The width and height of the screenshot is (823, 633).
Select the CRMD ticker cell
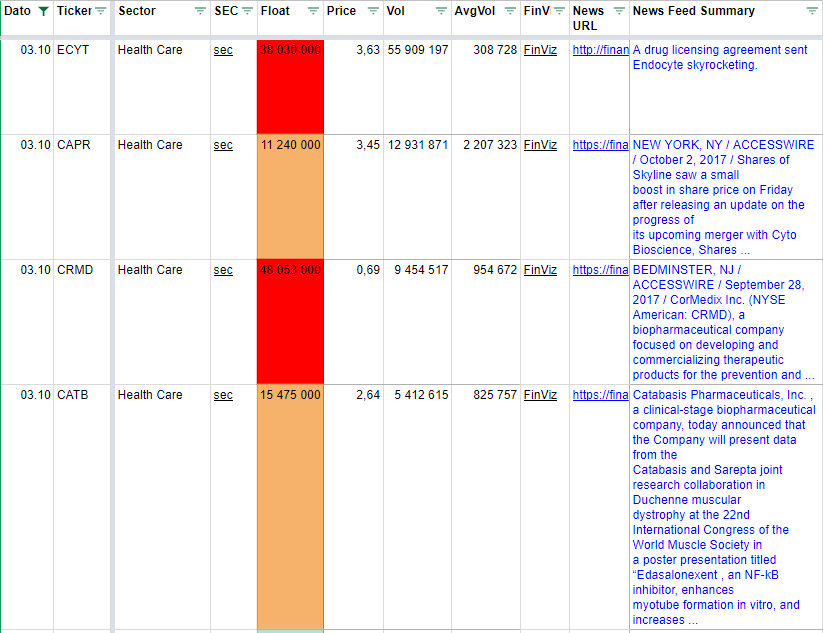82,322
